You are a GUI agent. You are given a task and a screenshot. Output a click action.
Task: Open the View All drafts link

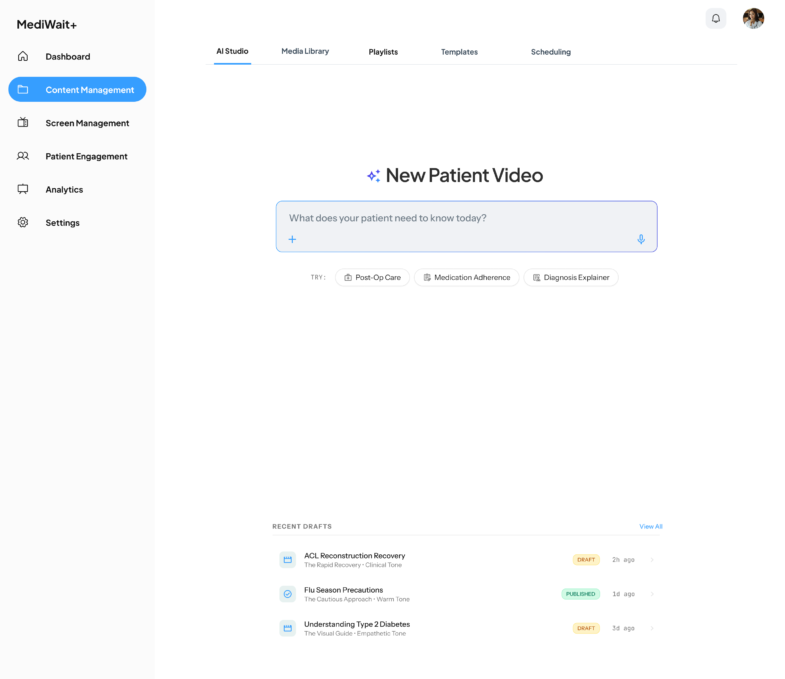coord(650,526)
